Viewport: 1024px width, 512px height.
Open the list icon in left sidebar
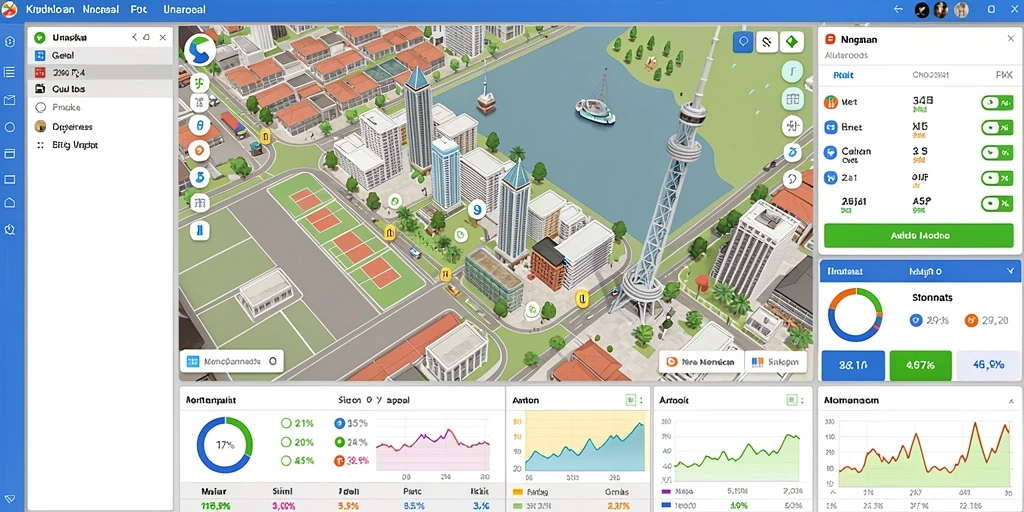click(x=10, y=71)
